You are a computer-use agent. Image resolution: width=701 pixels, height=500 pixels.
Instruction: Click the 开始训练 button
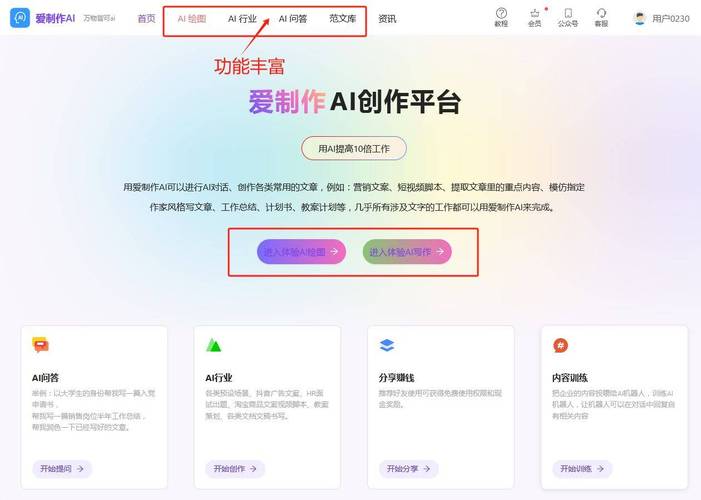tap(582, 469)
